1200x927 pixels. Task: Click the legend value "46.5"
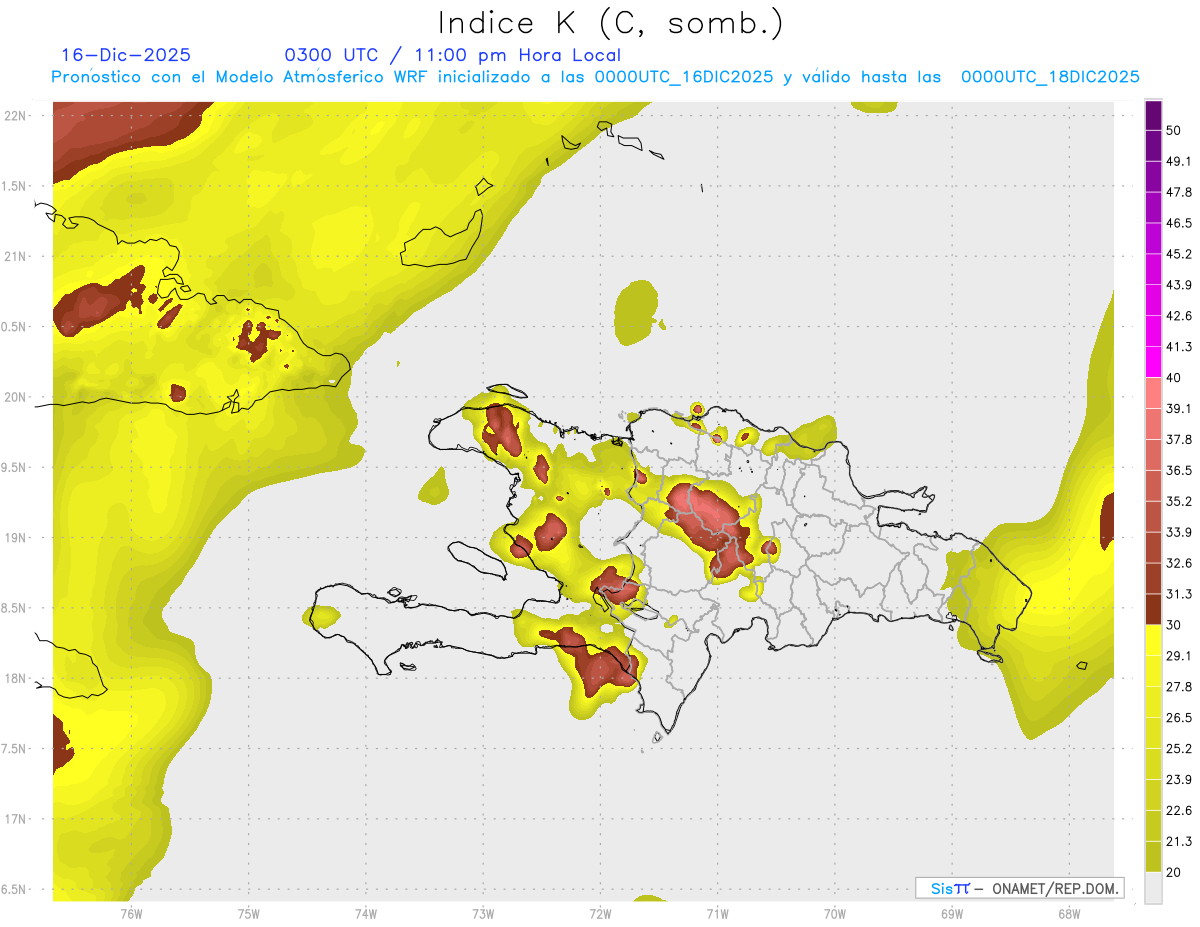[1179, 223]
